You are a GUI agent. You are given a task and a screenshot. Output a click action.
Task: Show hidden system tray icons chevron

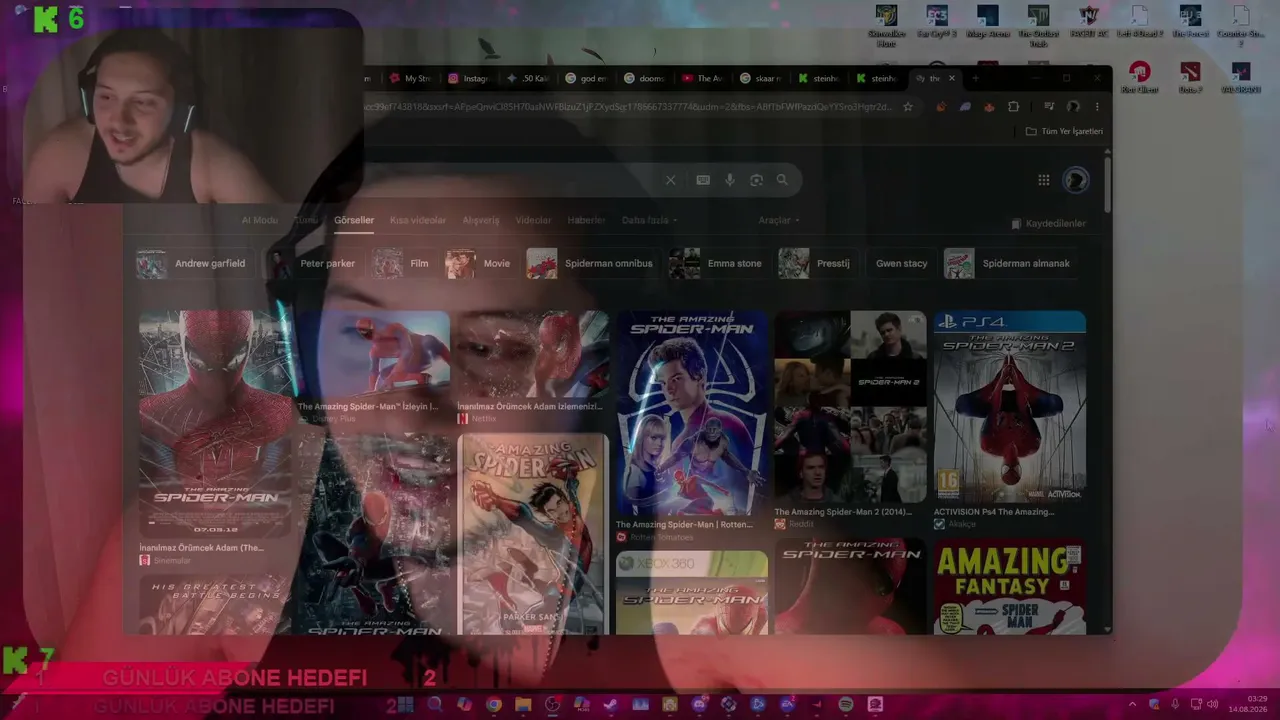pyautogui.click(x=1132, y=705)
